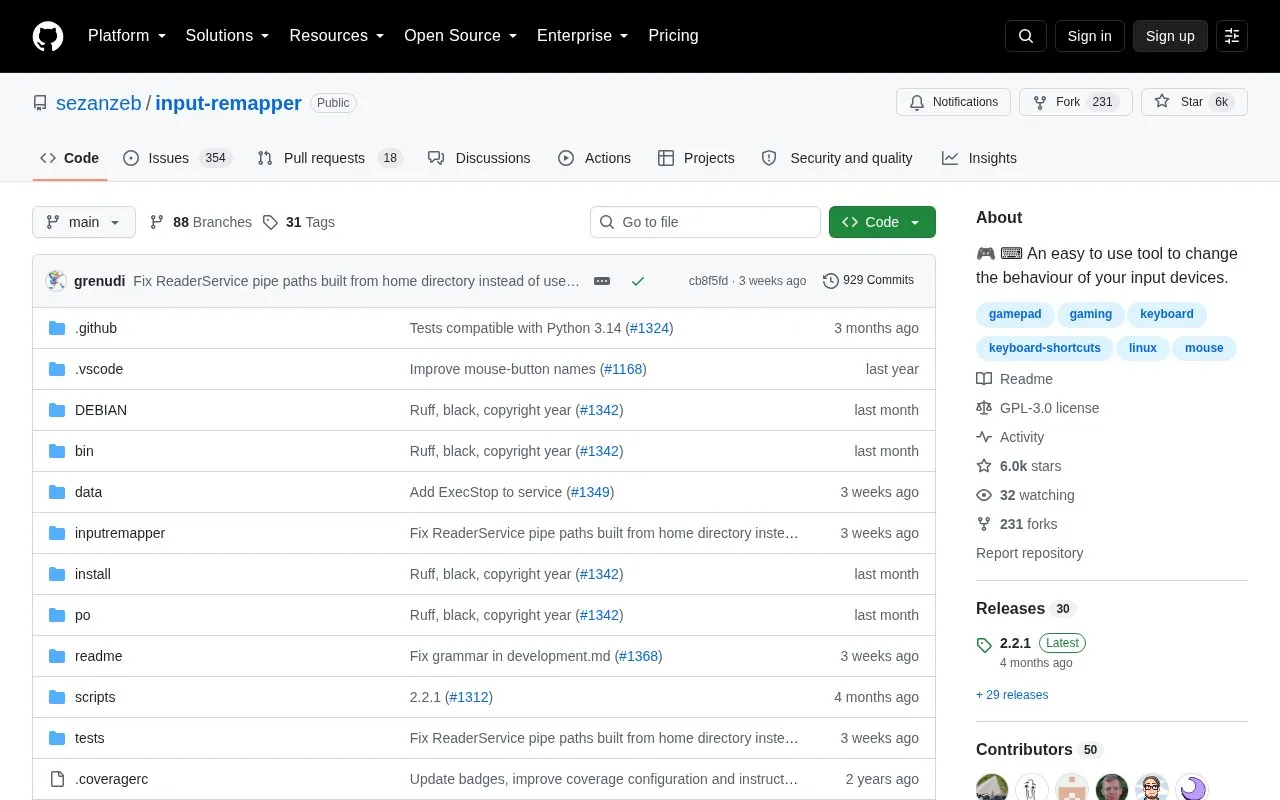Open the 929 Commits history
Image resolution: width=1280 pixels, height=800 pixels.
pyautogui.click(x=868, y=281)
